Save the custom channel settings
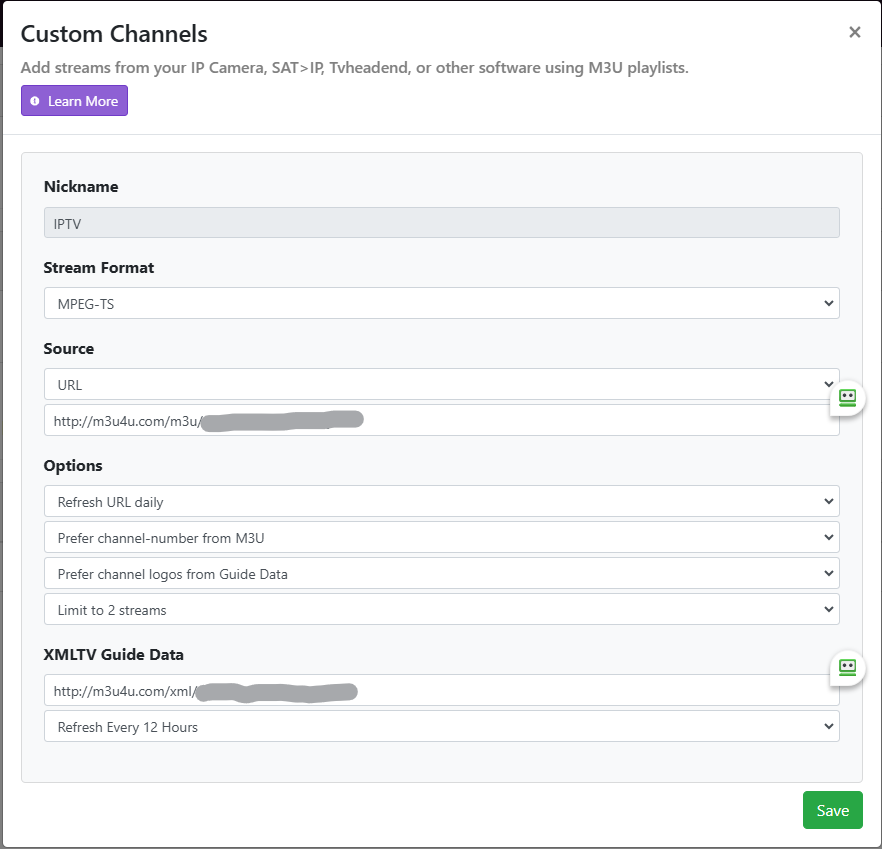The width and height of the screenshot is (882, 849). coord(832,810)
